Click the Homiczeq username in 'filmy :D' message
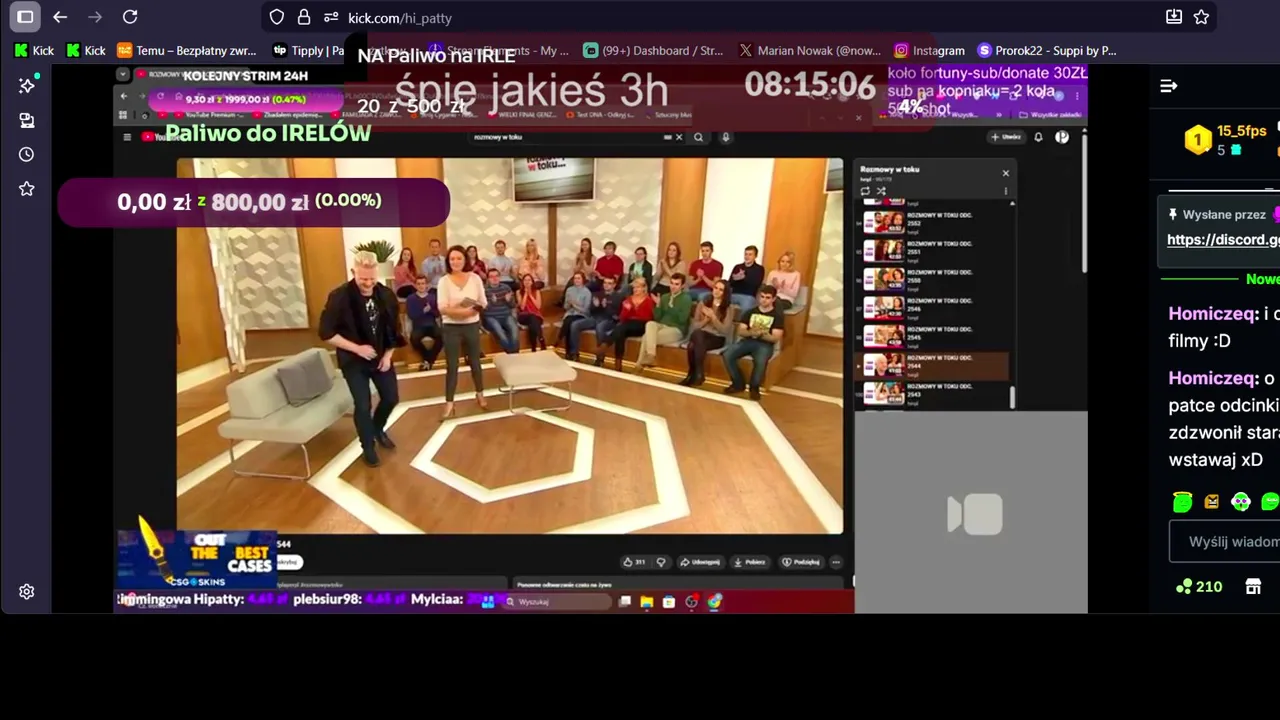This screenshot has width=1280, height=720. click(1213, 314)
